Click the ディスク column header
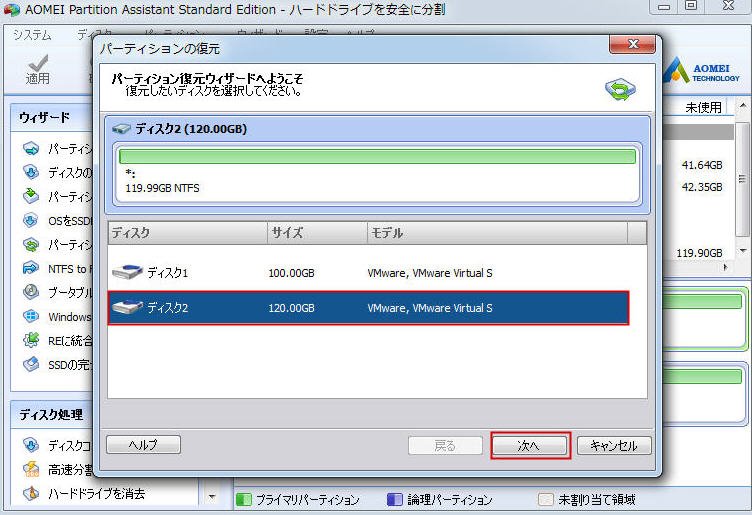Screen dimensions: 752x515 pyautogui.click(x=188, y=233)
